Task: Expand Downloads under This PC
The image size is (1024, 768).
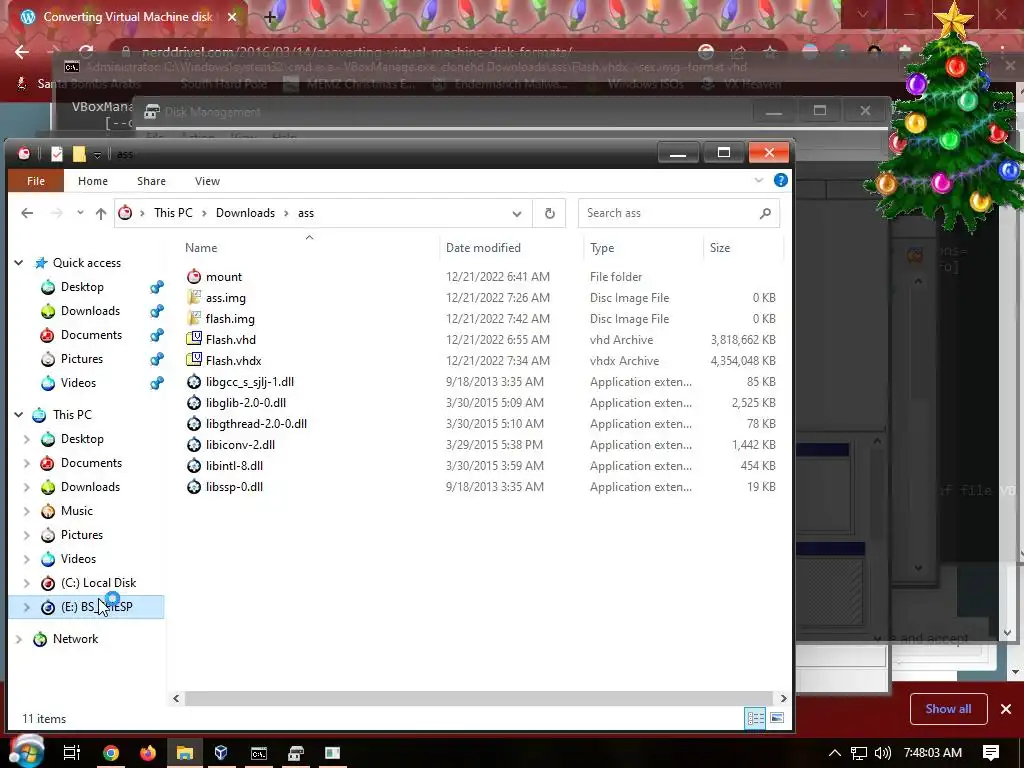Action: click(27, 487)
